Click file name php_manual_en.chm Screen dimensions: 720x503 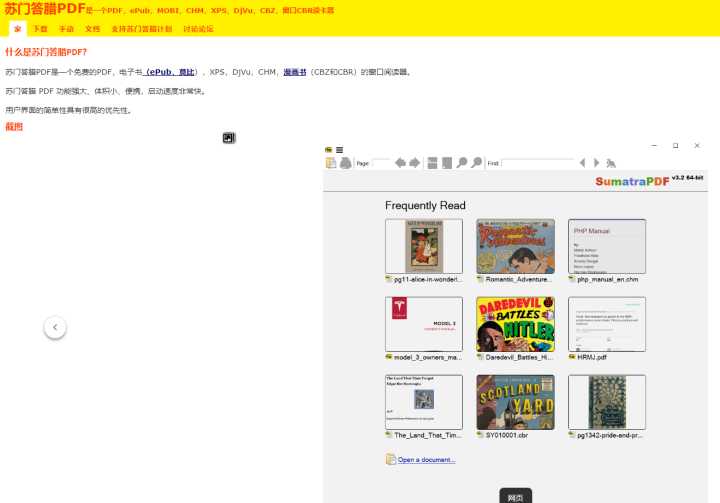point(608,279)
